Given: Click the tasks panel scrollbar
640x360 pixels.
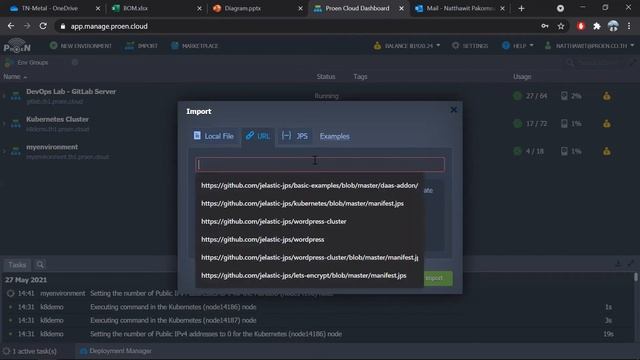Looking at the screenshot, I should (x=636, y=277).
